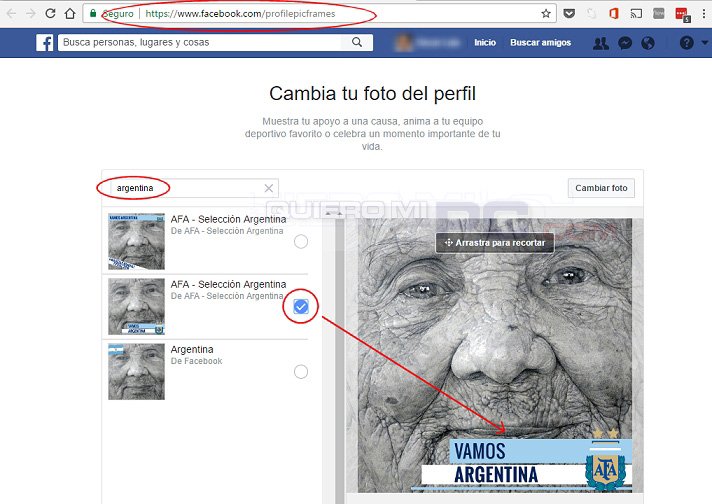Click second AFA frame thumbnail with Vamos Argentina
712x504 pixels.
136,306
